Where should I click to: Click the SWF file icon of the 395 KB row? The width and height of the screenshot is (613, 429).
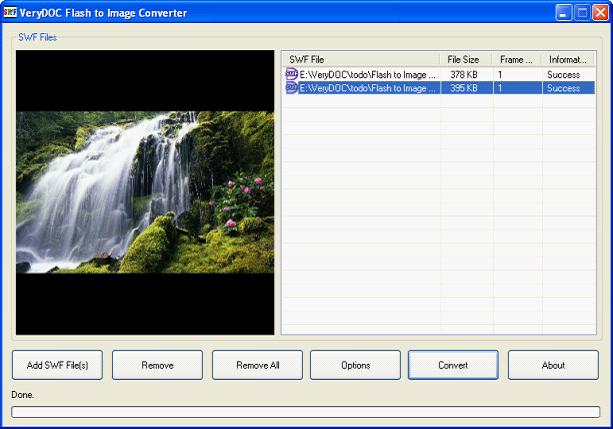coord(292,88)
